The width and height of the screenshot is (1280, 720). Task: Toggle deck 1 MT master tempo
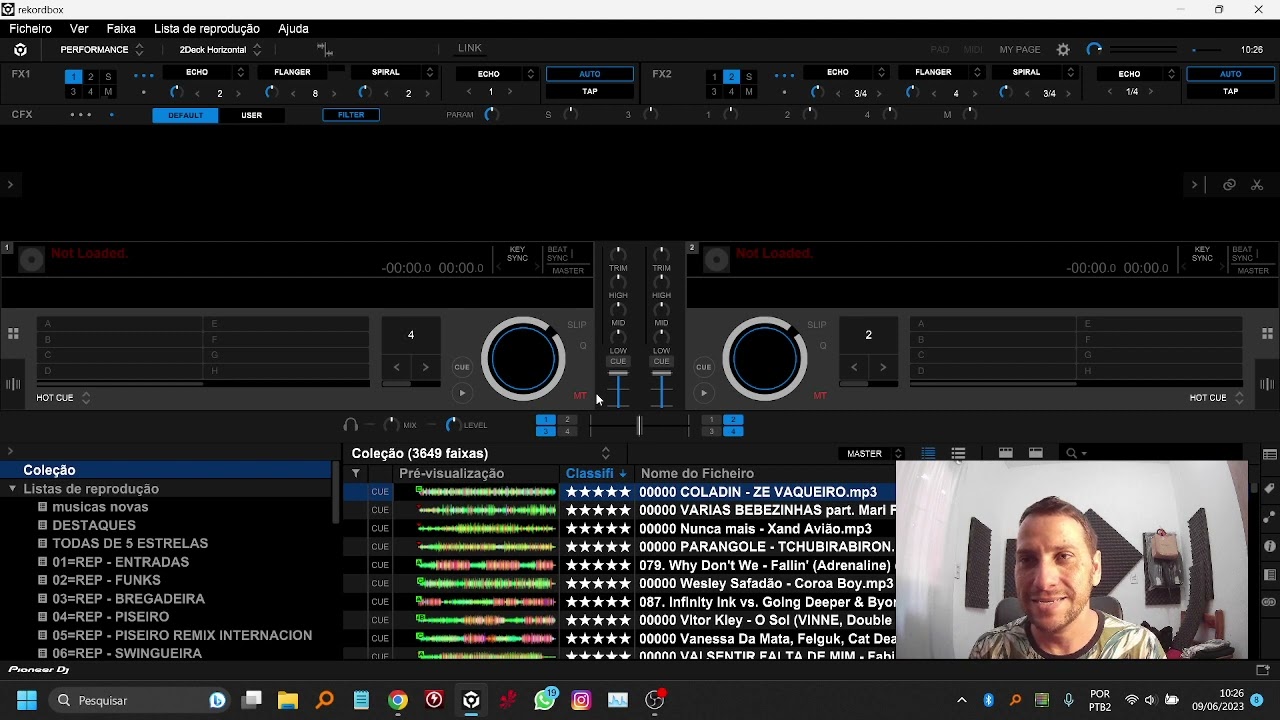pos(580,396)
